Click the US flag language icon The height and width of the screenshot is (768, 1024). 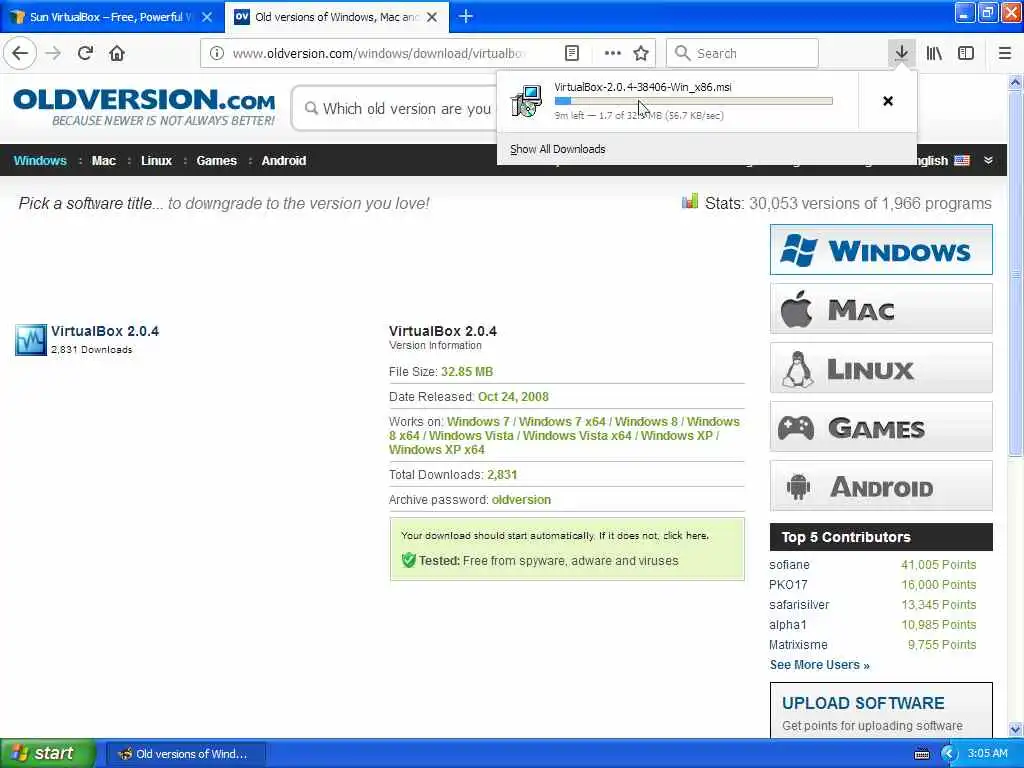pyautogui.click(x=962, y=161)
